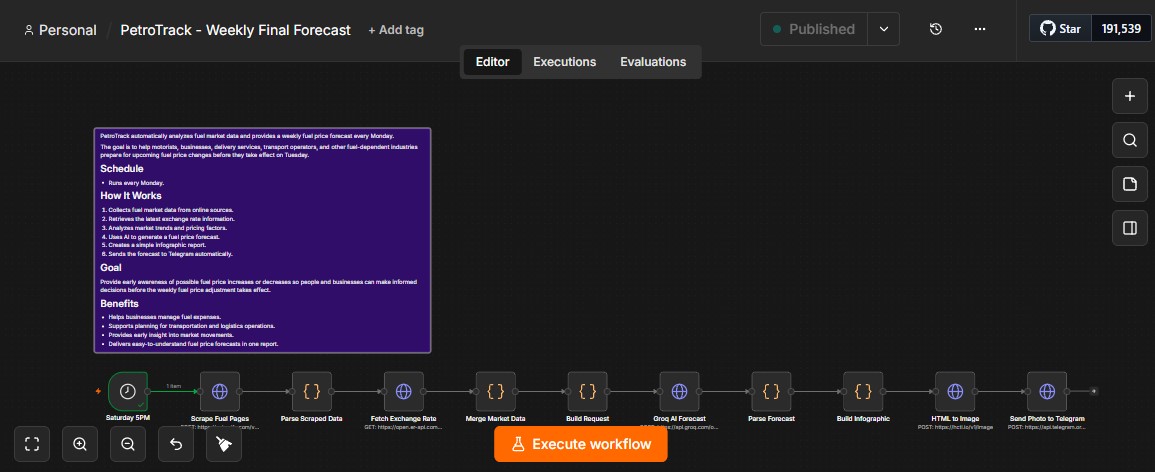This screenshot has width=1155, height=472.
Task: Open the Build Infographic code node
Action: (x=863, y=391)
